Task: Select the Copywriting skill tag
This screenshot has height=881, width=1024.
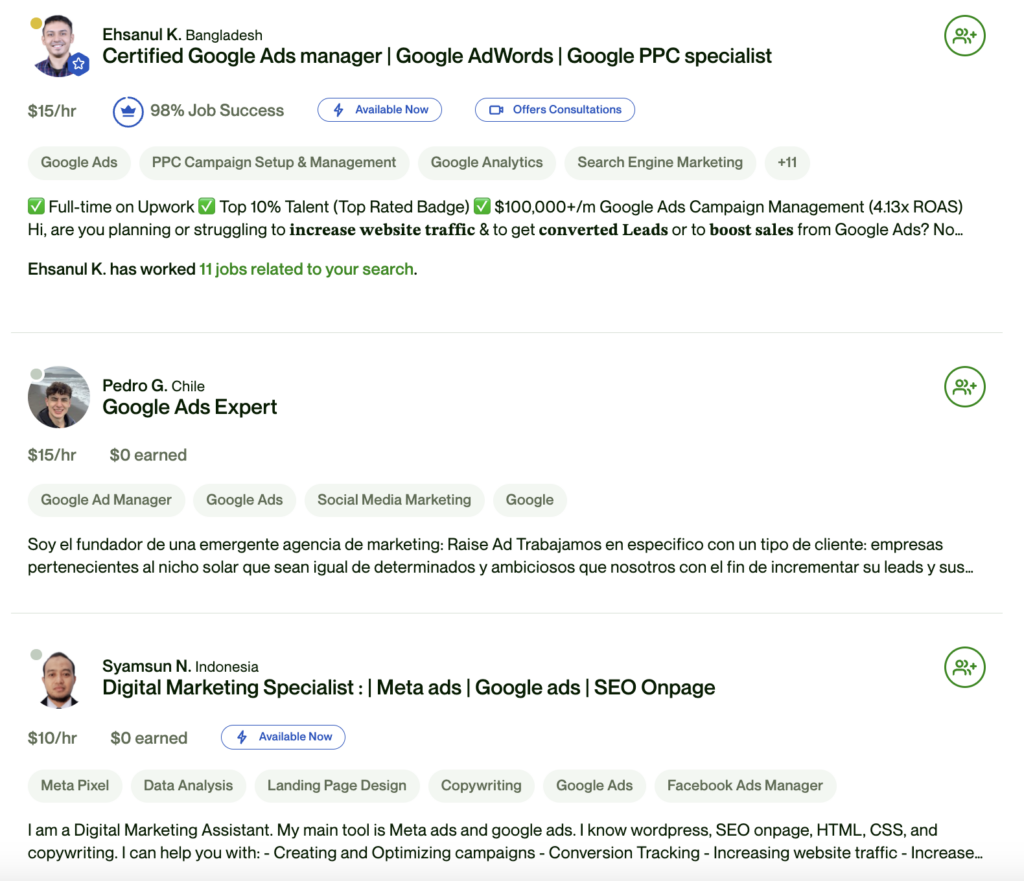Action: [481, 786]
